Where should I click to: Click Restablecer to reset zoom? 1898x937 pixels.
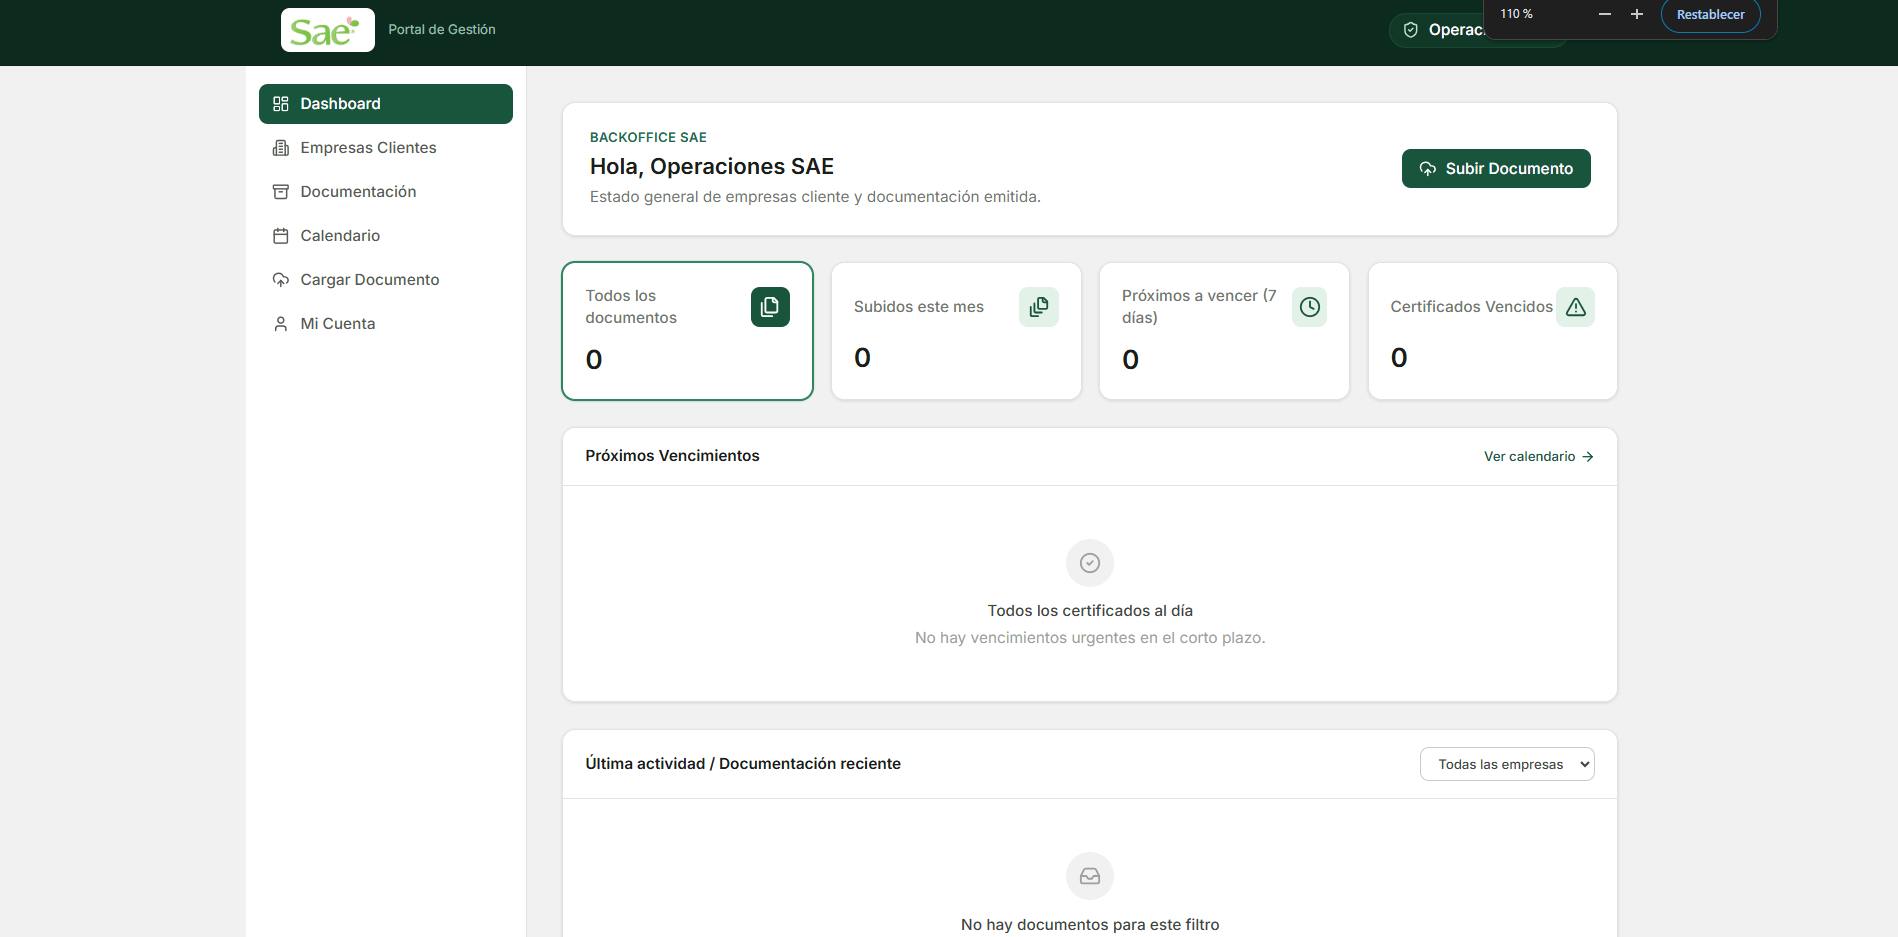(x=1711, y=15)
